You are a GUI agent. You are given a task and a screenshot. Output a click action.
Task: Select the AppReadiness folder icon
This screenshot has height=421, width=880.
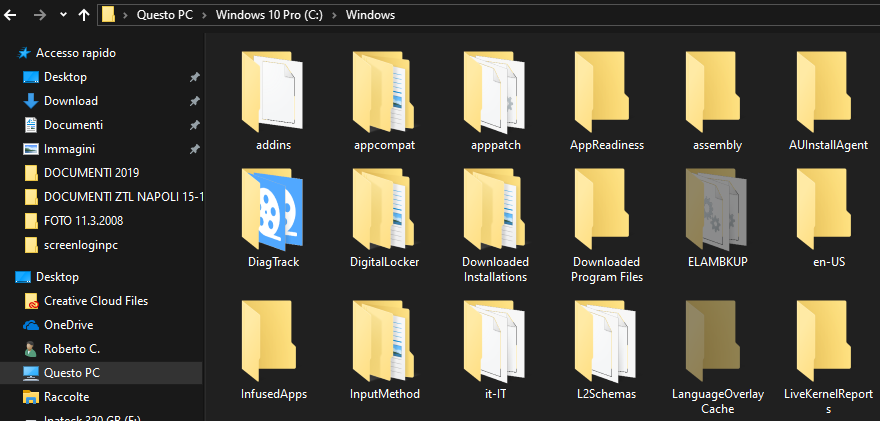[601, 92]
